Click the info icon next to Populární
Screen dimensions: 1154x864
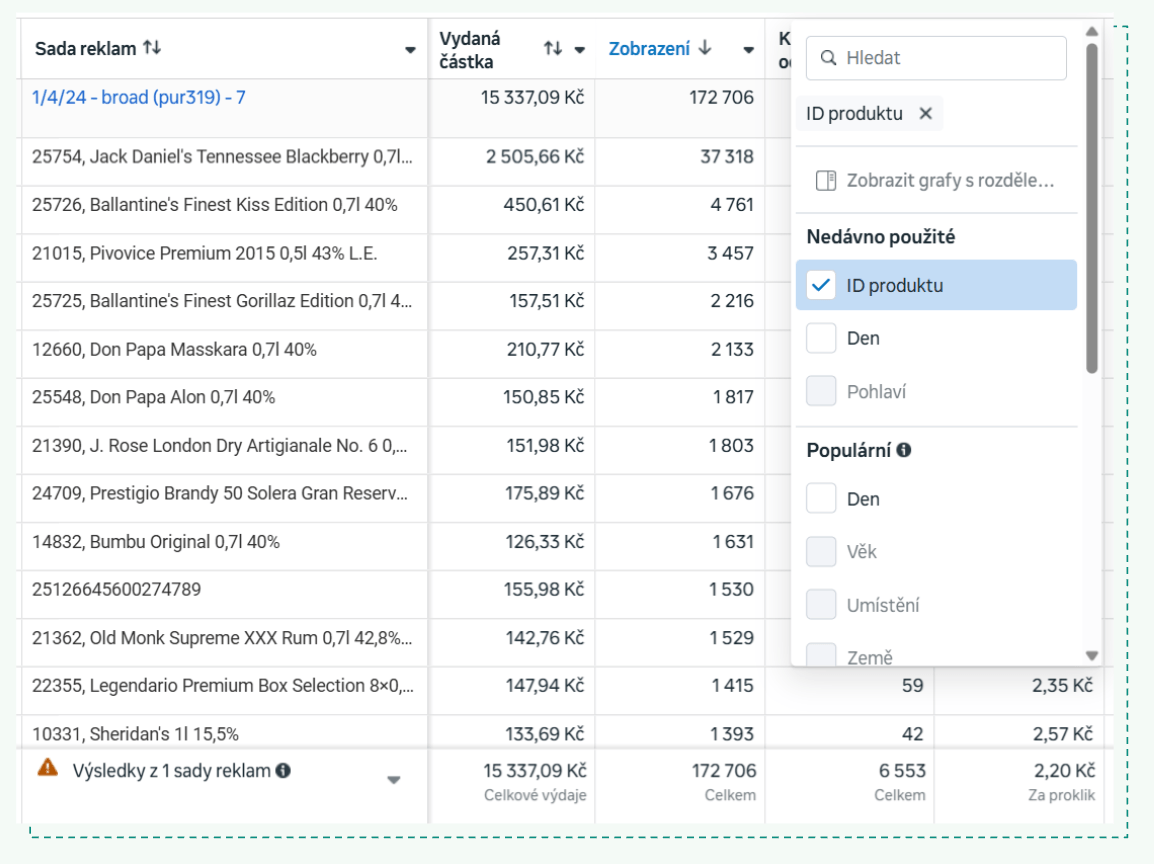click(904, 451)
